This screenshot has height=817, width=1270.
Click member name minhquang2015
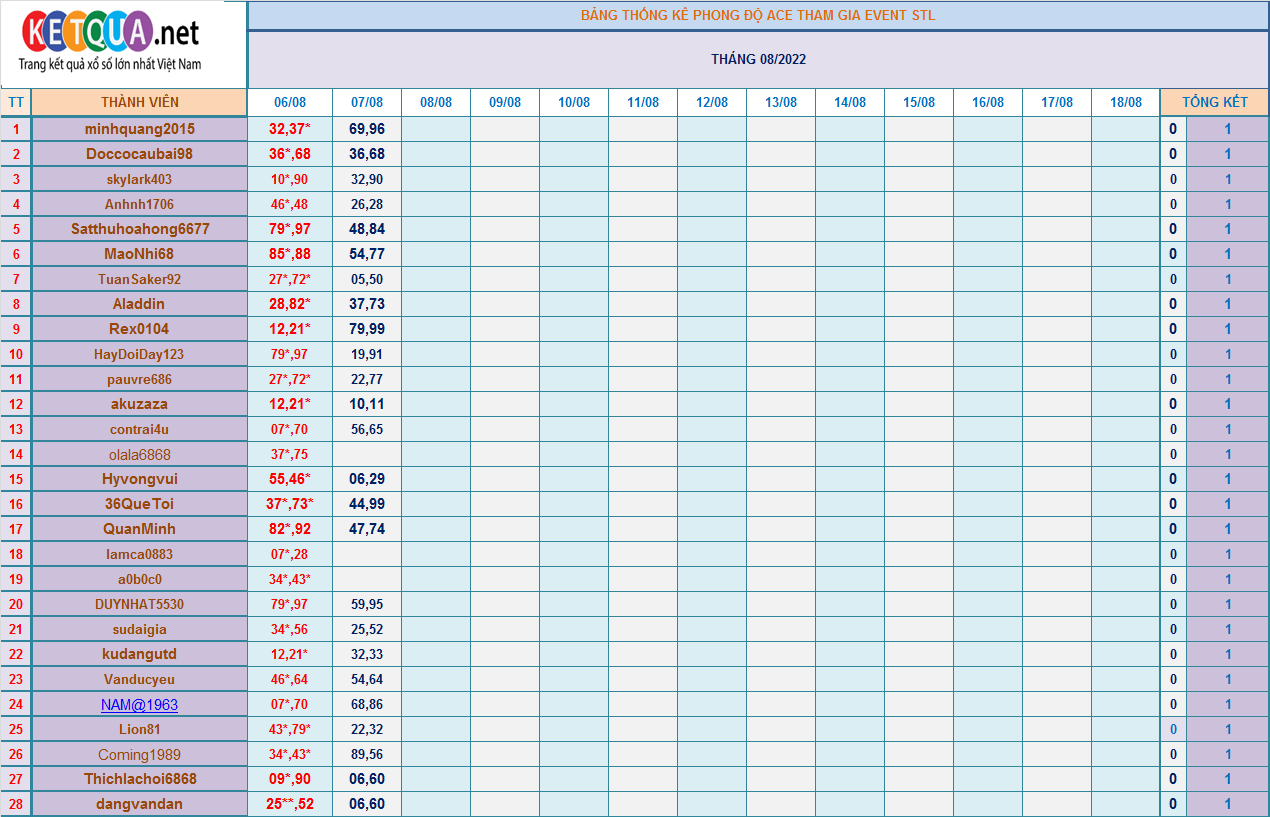coord(139,129)
